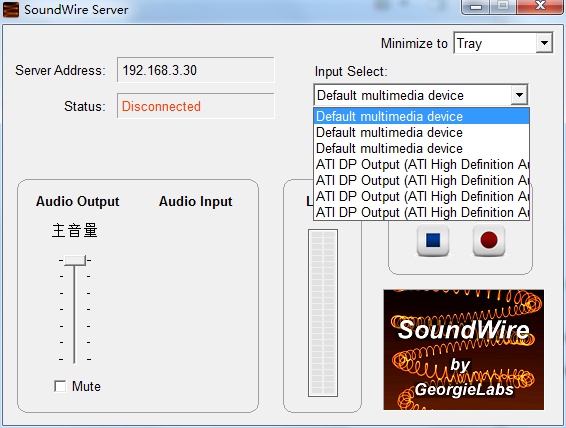Image resolution: width=566 pixels, height=428 pixels.
Task: Close the SoundWire Server window
Action: point(540,6)
